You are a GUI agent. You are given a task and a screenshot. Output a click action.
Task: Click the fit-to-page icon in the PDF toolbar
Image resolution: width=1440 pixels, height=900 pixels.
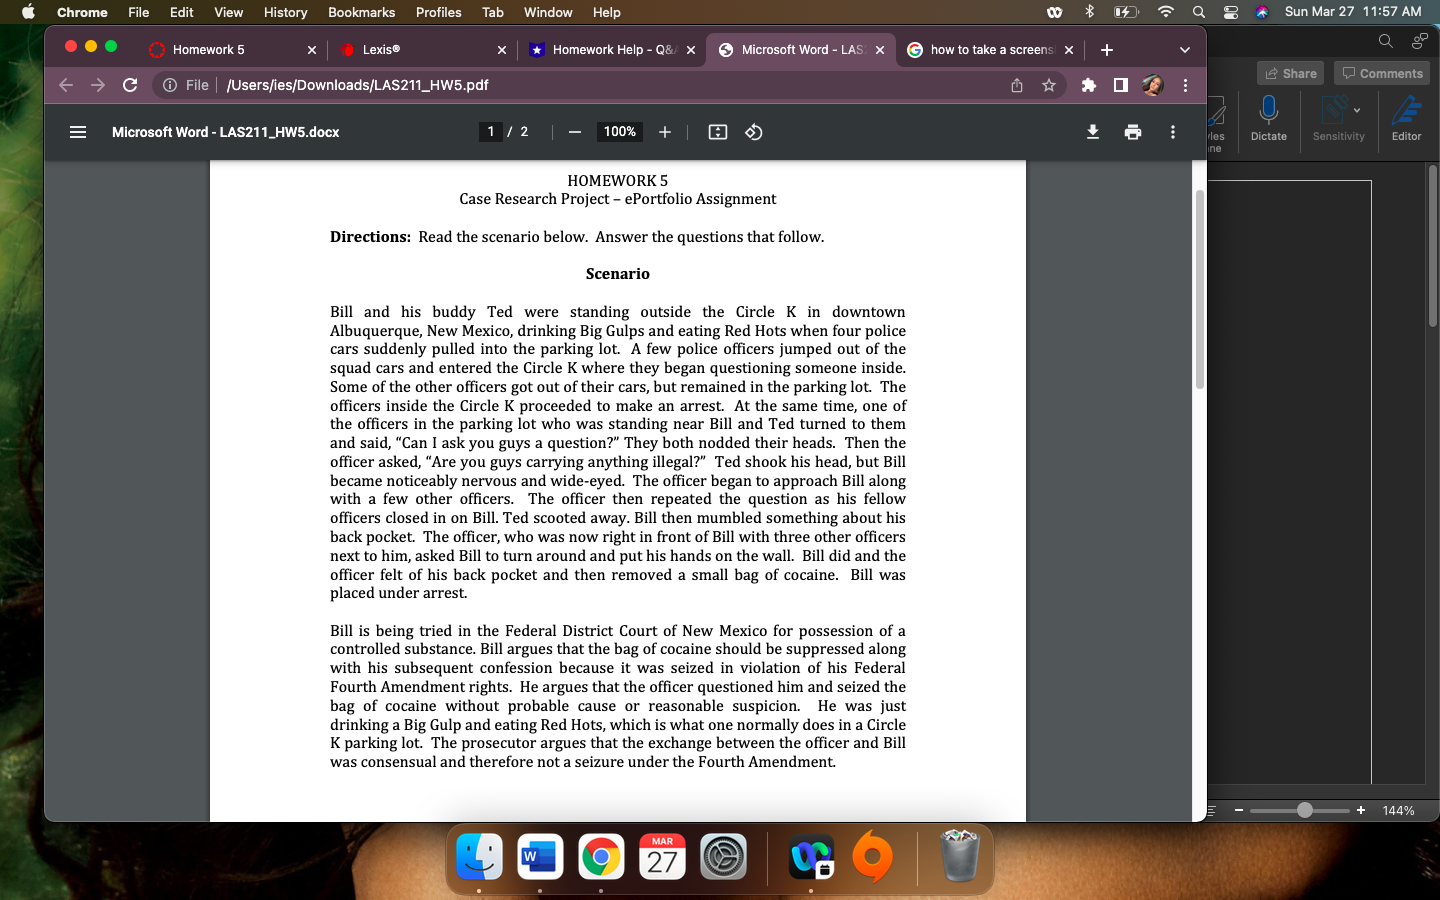click(717, 131)
